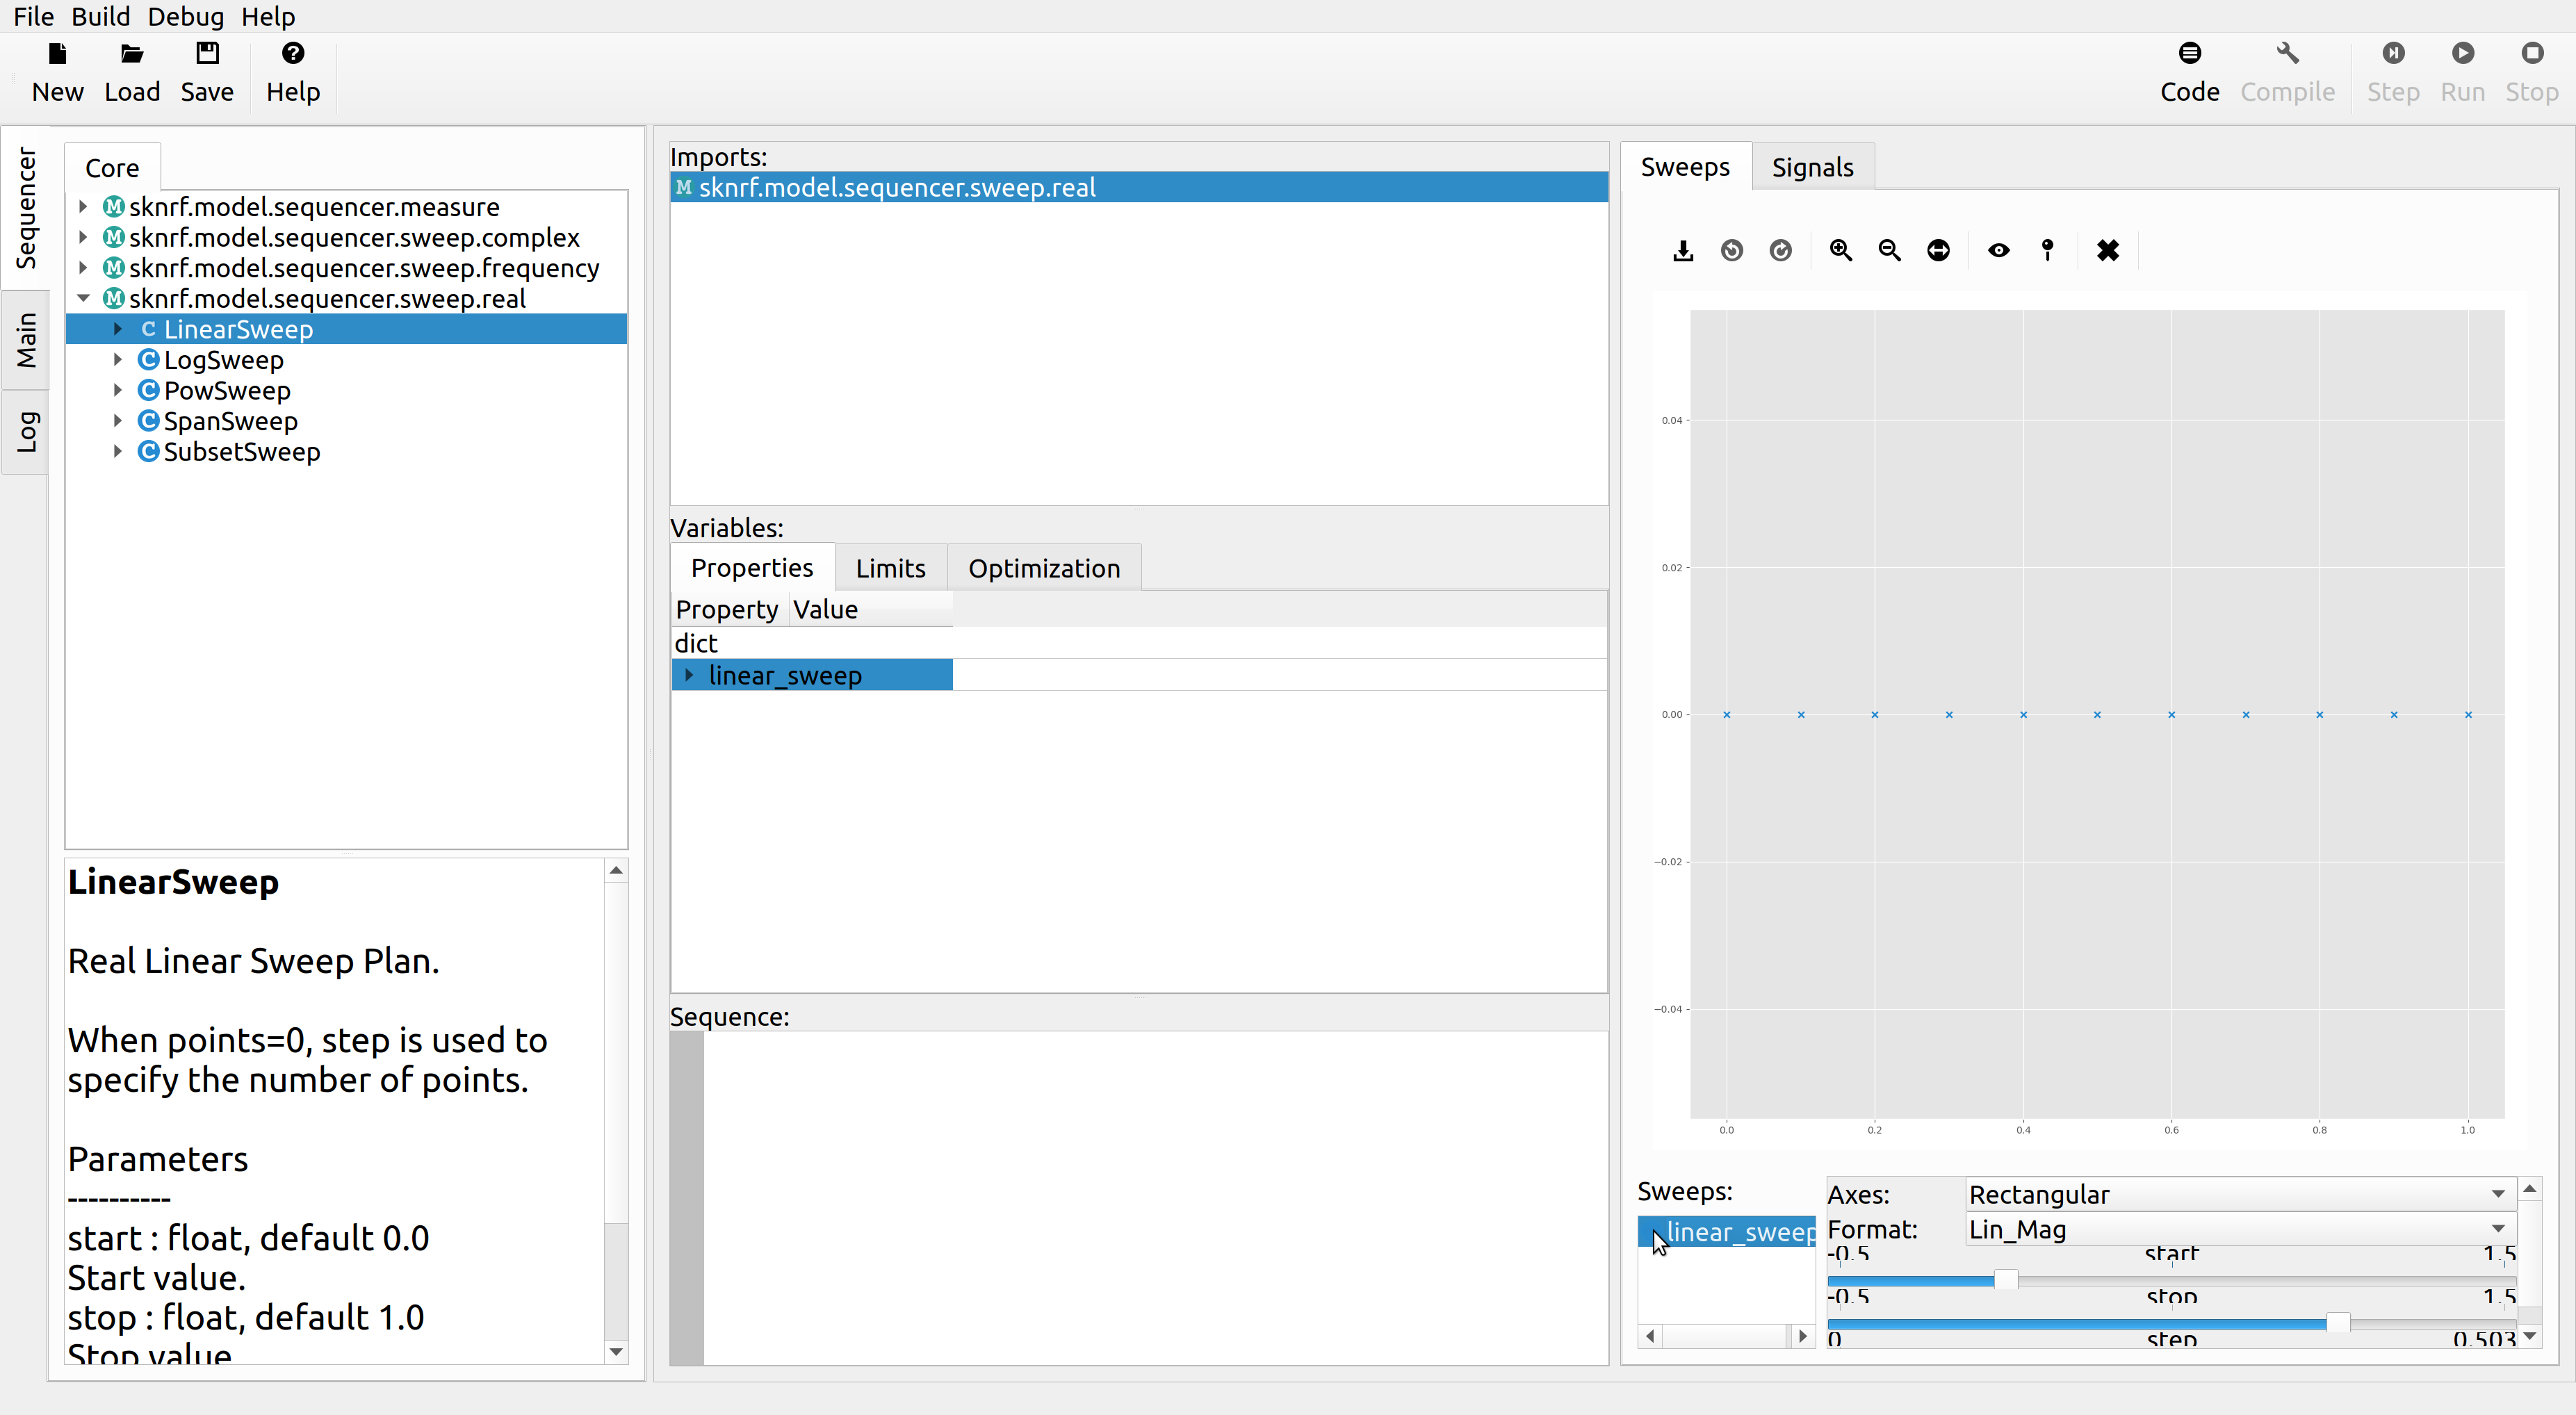Click the Limits tab in Variables panel

click(890, 568)
